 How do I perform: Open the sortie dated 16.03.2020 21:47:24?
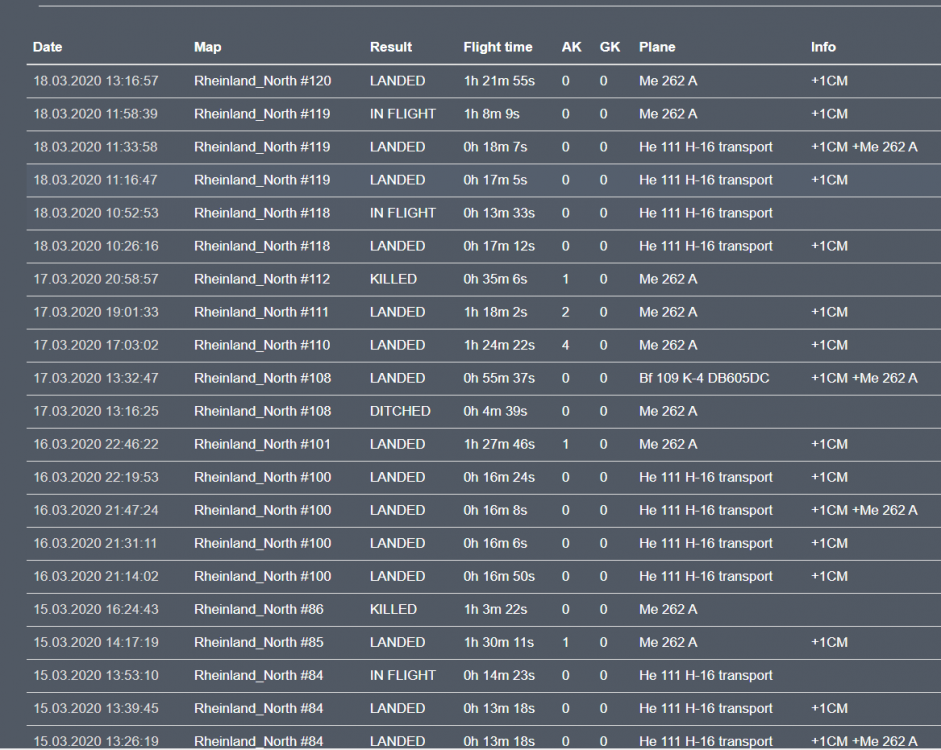(96, 510)
